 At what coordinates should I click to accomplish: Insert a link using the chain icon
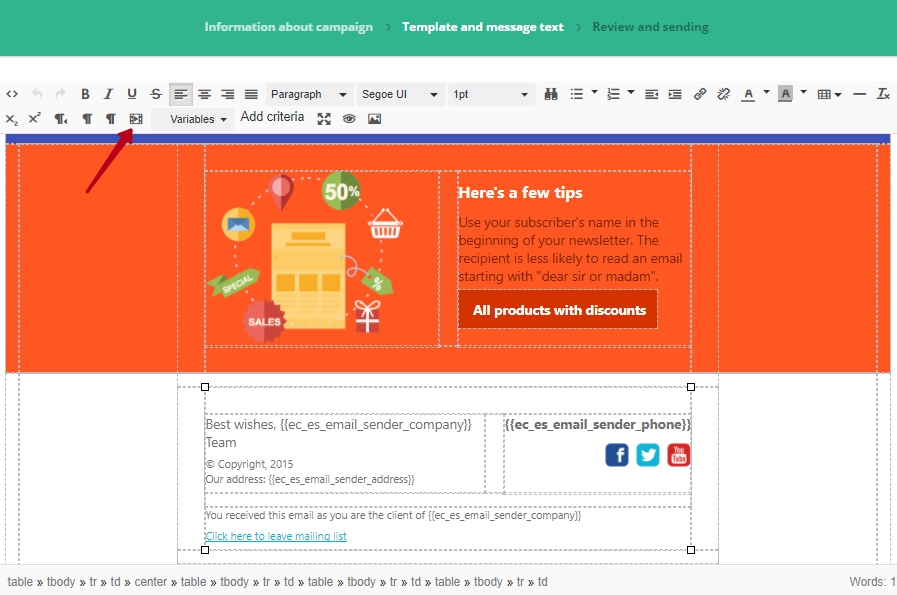tap(700, 94)
